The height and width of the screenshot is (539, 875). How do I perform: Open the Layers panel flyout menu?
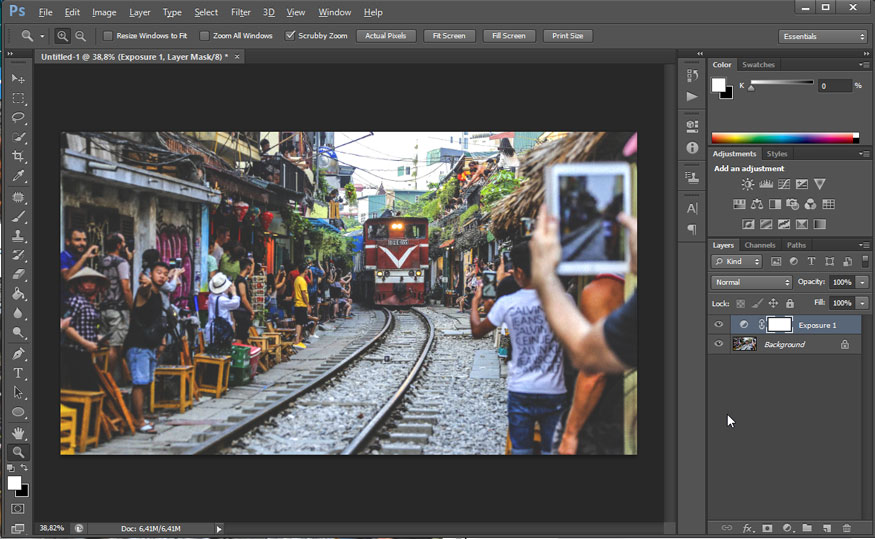point(863,245)
